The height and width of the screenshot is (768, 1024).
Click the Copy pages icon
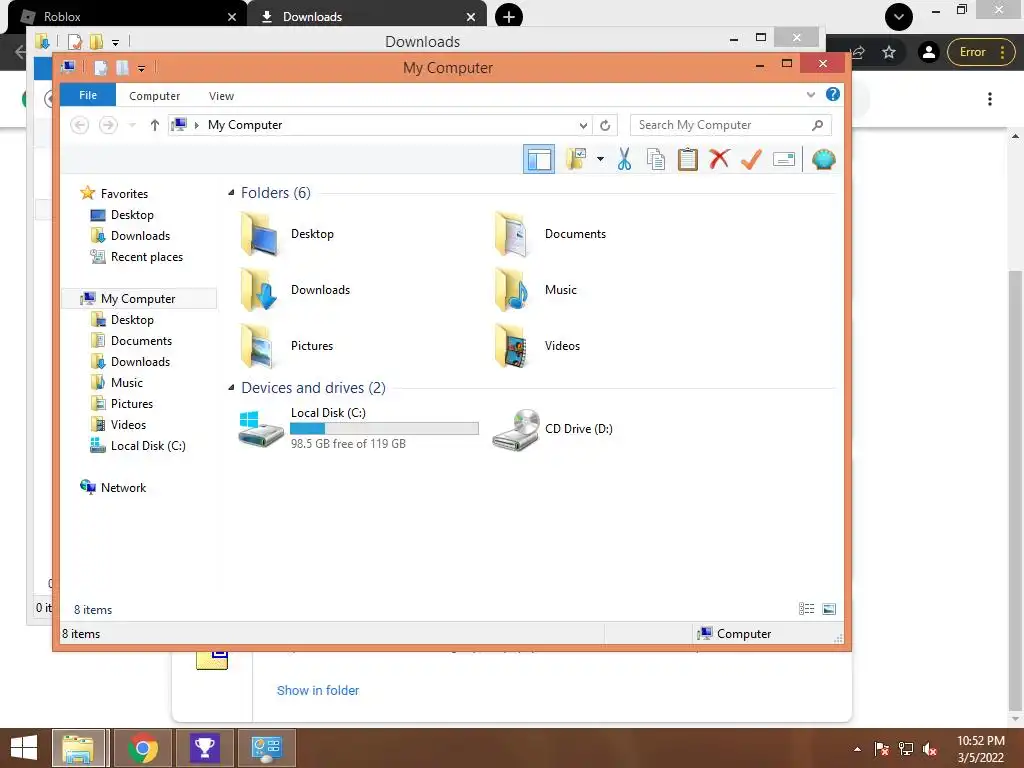tap(656, 159)
